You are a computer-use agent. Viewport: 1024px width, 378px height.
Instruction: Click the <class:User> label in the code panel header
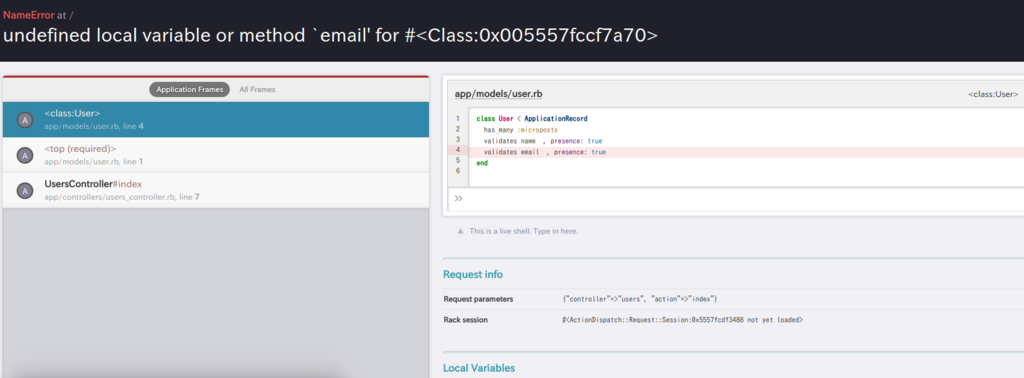tap(993, 95)
